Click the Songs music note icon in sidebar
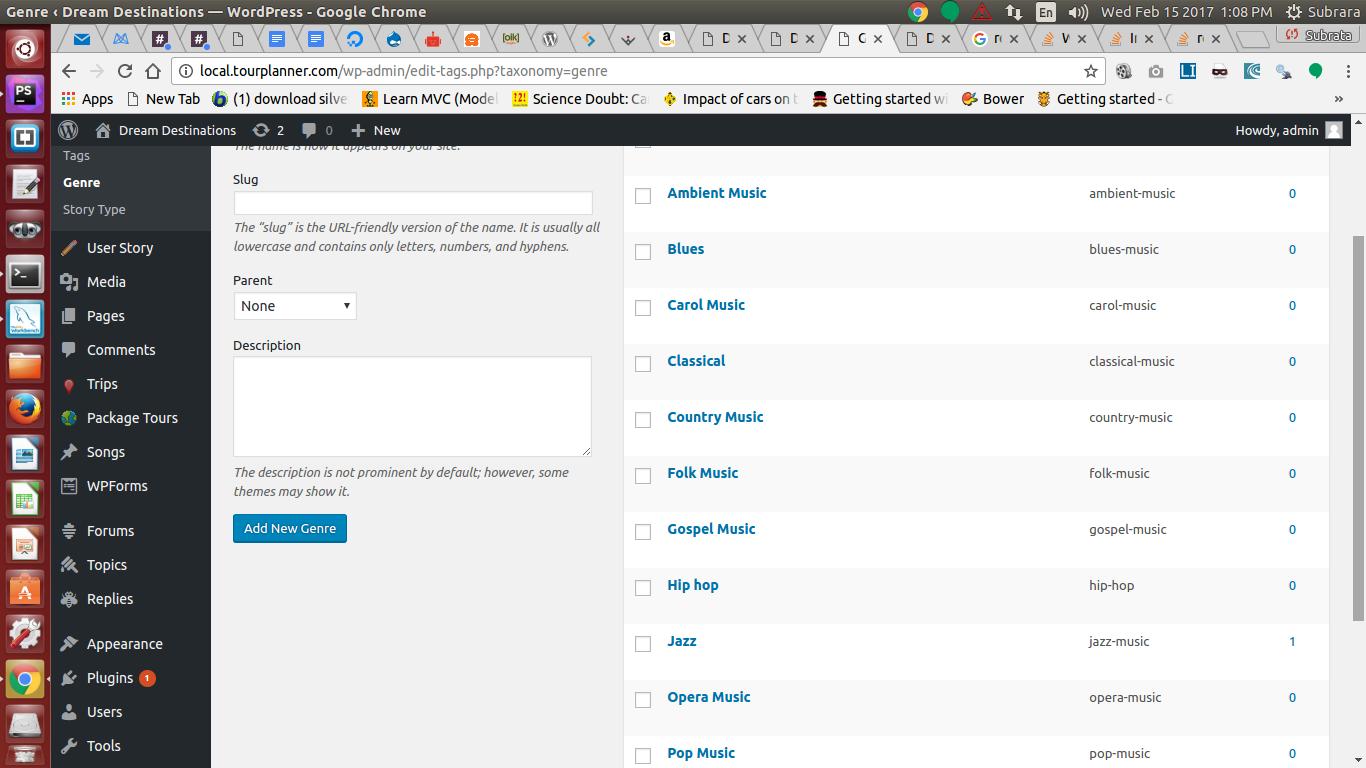This screenshot has width=1366, height=768. (x=68, y=452)
